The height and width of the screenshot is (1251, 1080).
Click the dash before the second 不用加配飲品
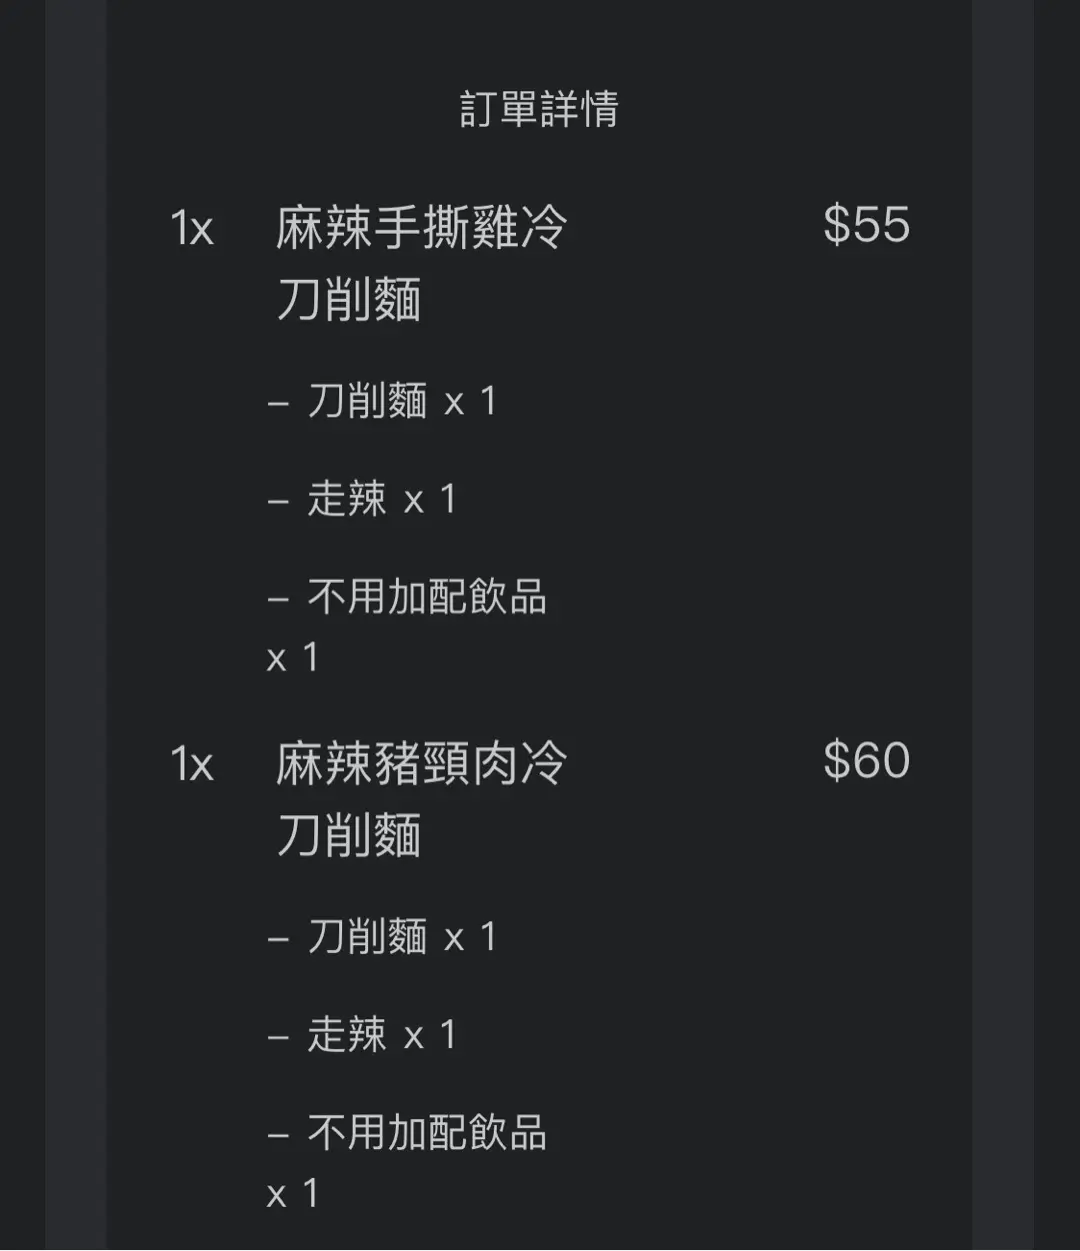click(x=278, y=1134)
